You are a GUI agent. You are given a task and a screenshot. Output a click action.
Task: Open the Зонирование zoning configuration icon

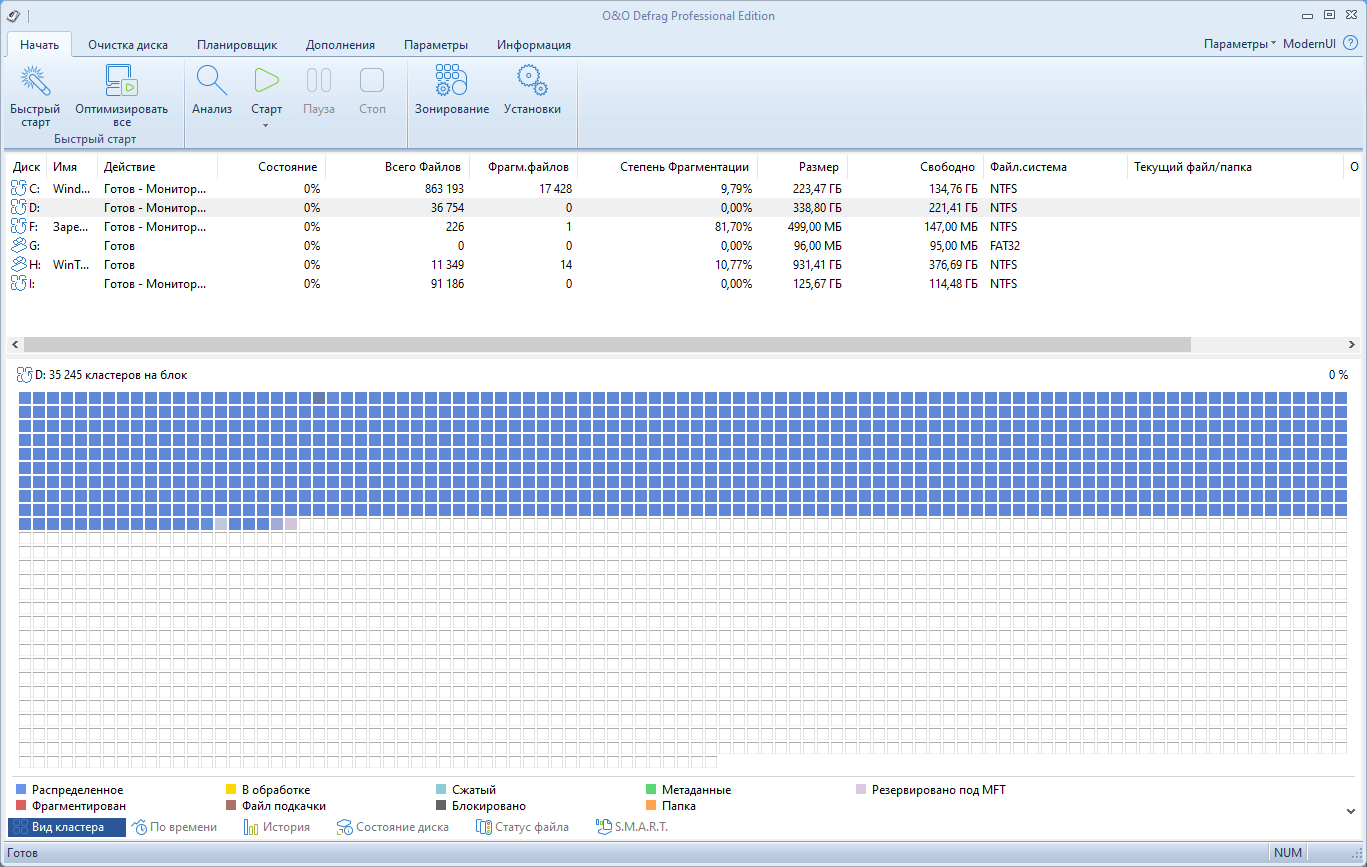pyautogui.click(x=450, y=79)
